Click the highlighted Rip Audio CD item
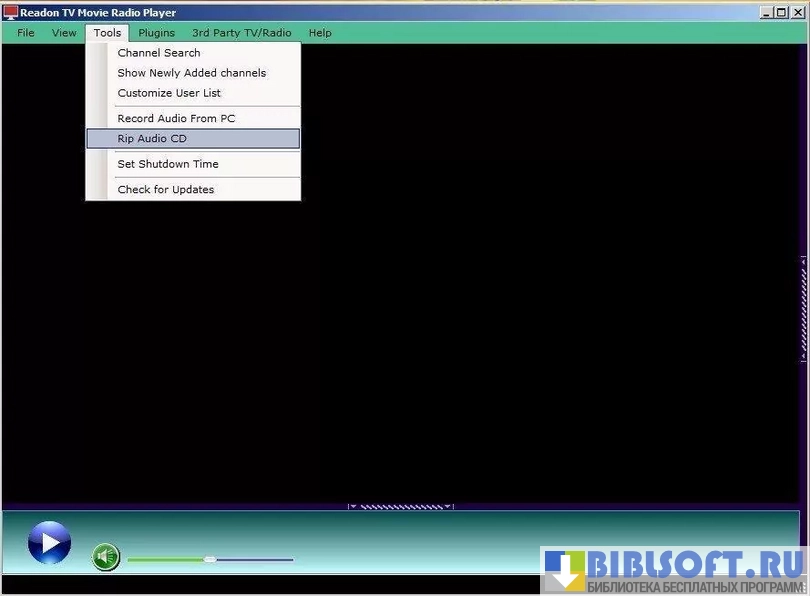Viewport: 810px width, 596px height. tap(152, 139)
